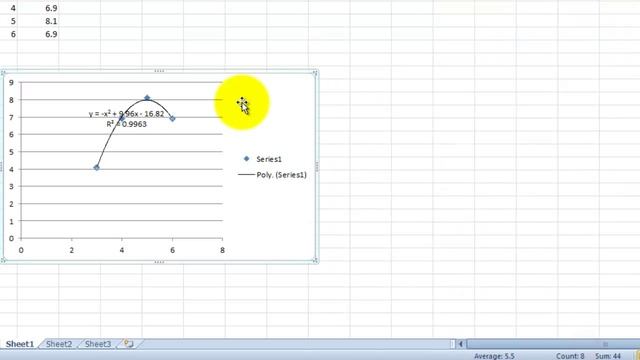Click the chart's top-middle resize handle
The image size is (640, 360).
pos(159,71)
